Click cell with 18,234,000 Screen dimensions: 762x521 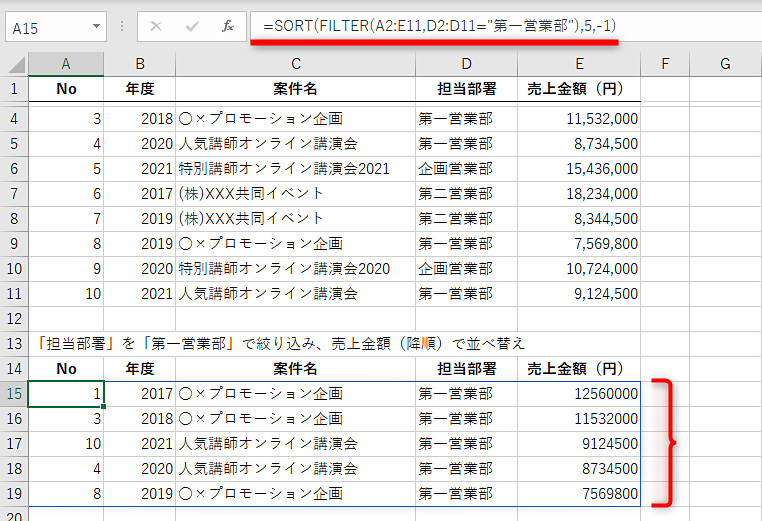click(579, 194)
